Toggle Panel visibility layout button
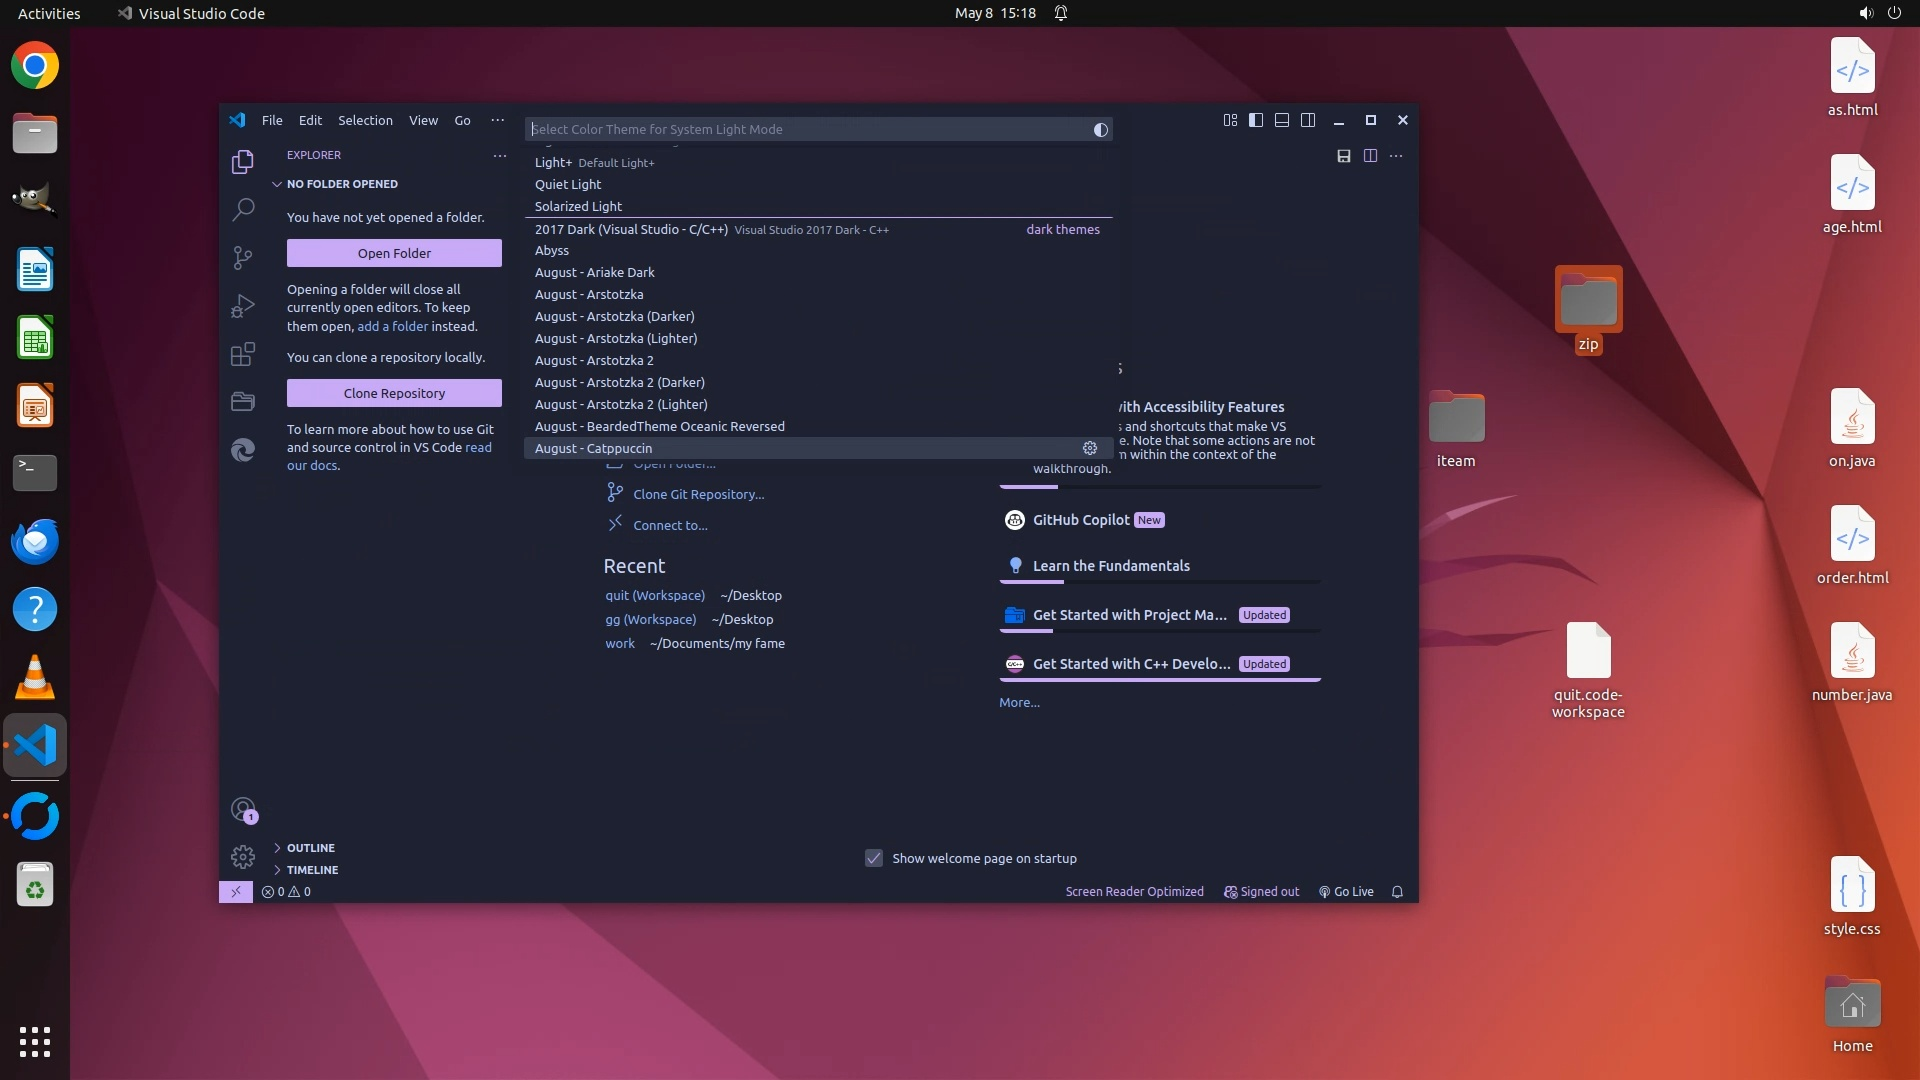1920x1080 pixels. [x=1281, y=120]
